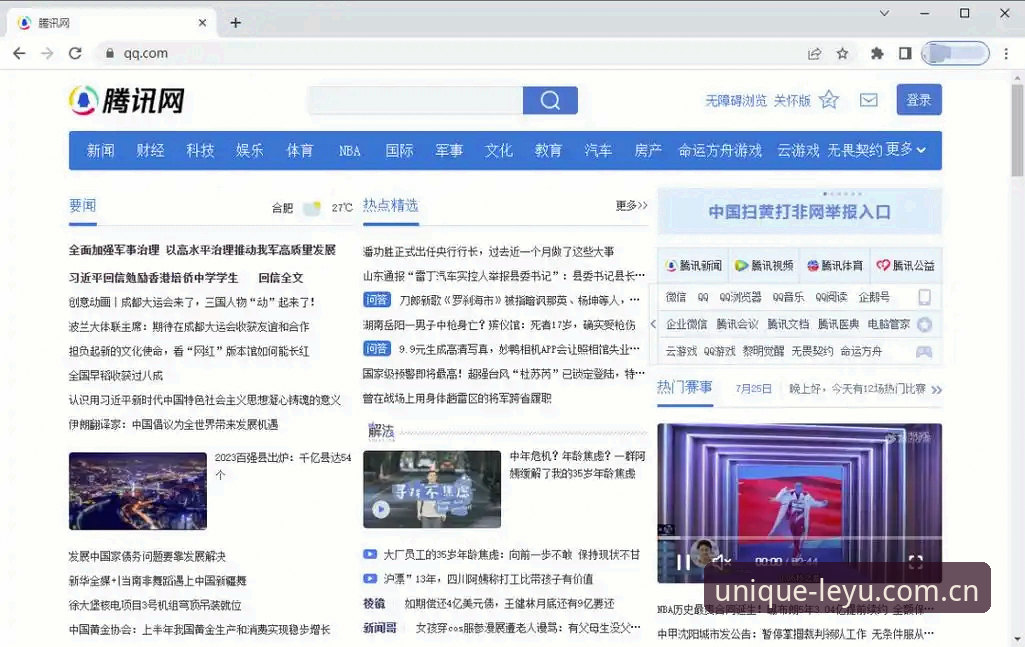Click the blue search magnifier button
The width and height of the screenshot is (1025, 647).
tap(550, 101)
